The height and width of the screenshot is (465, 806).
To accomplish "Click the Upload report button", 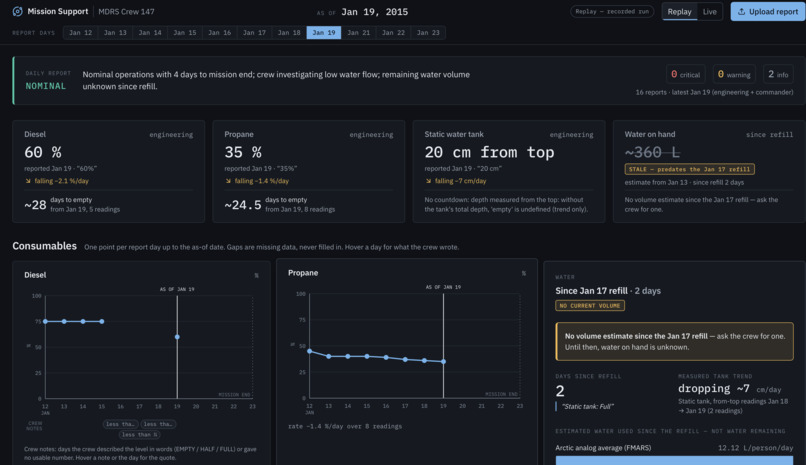I will (767, 11).
